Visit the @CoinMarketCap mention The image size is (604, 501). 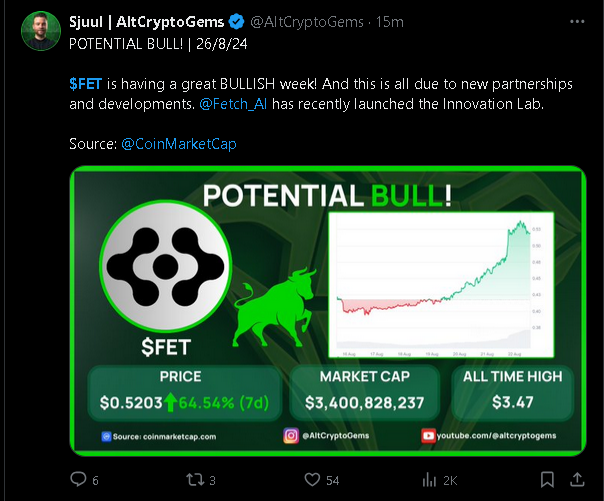coord(178,144)
